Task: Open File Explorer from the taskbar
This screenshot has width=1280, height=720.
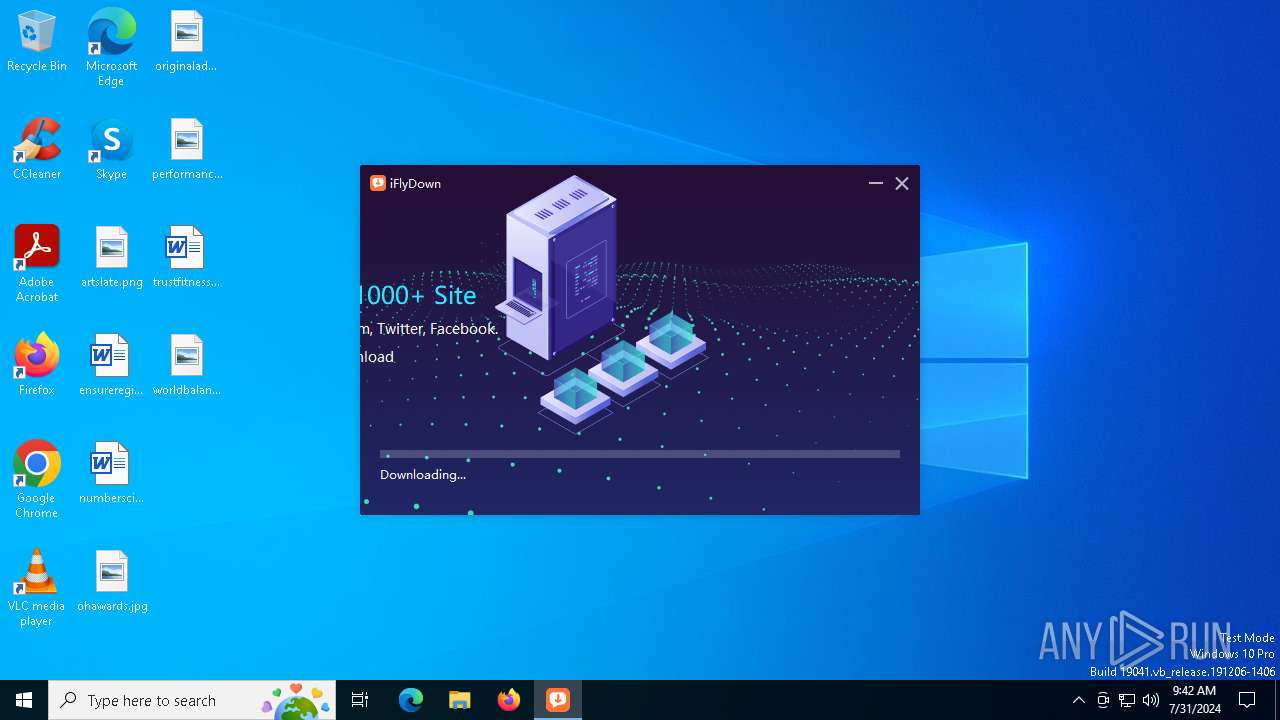Action: [x=460, y=700]
